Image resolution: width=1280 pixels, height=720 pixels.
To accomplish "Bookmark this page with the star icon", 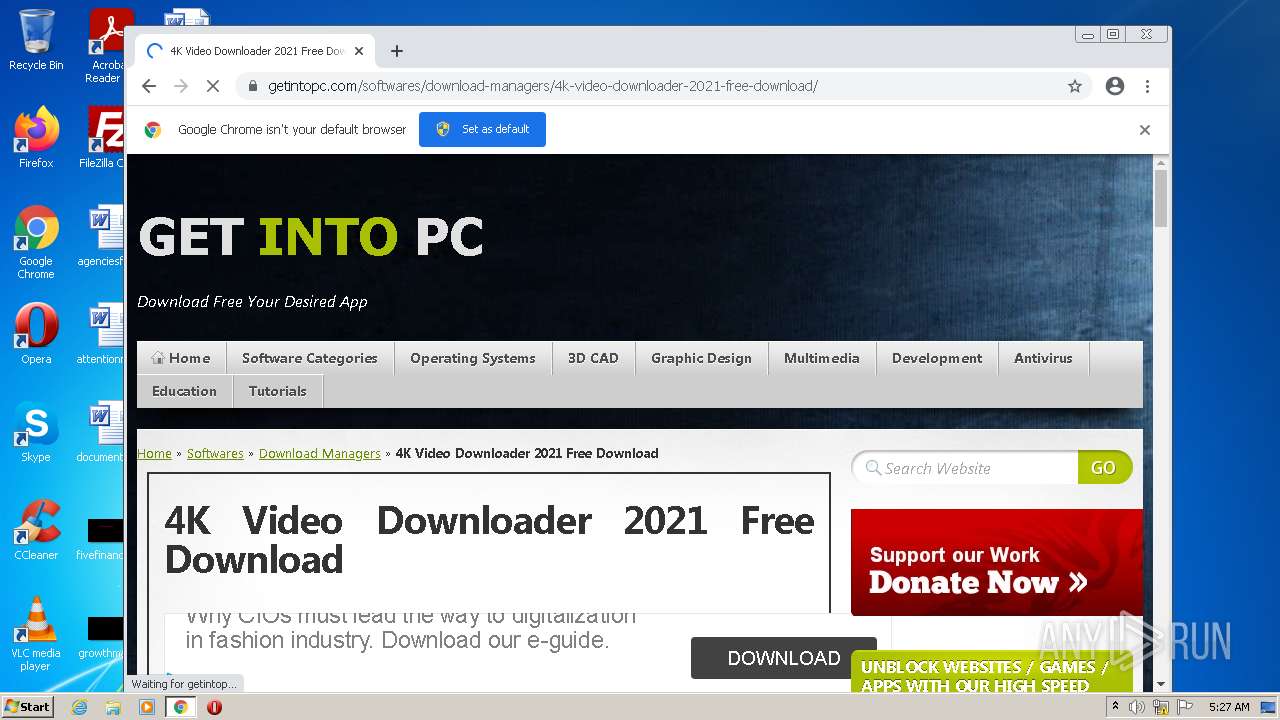I will coord(1075,86).
